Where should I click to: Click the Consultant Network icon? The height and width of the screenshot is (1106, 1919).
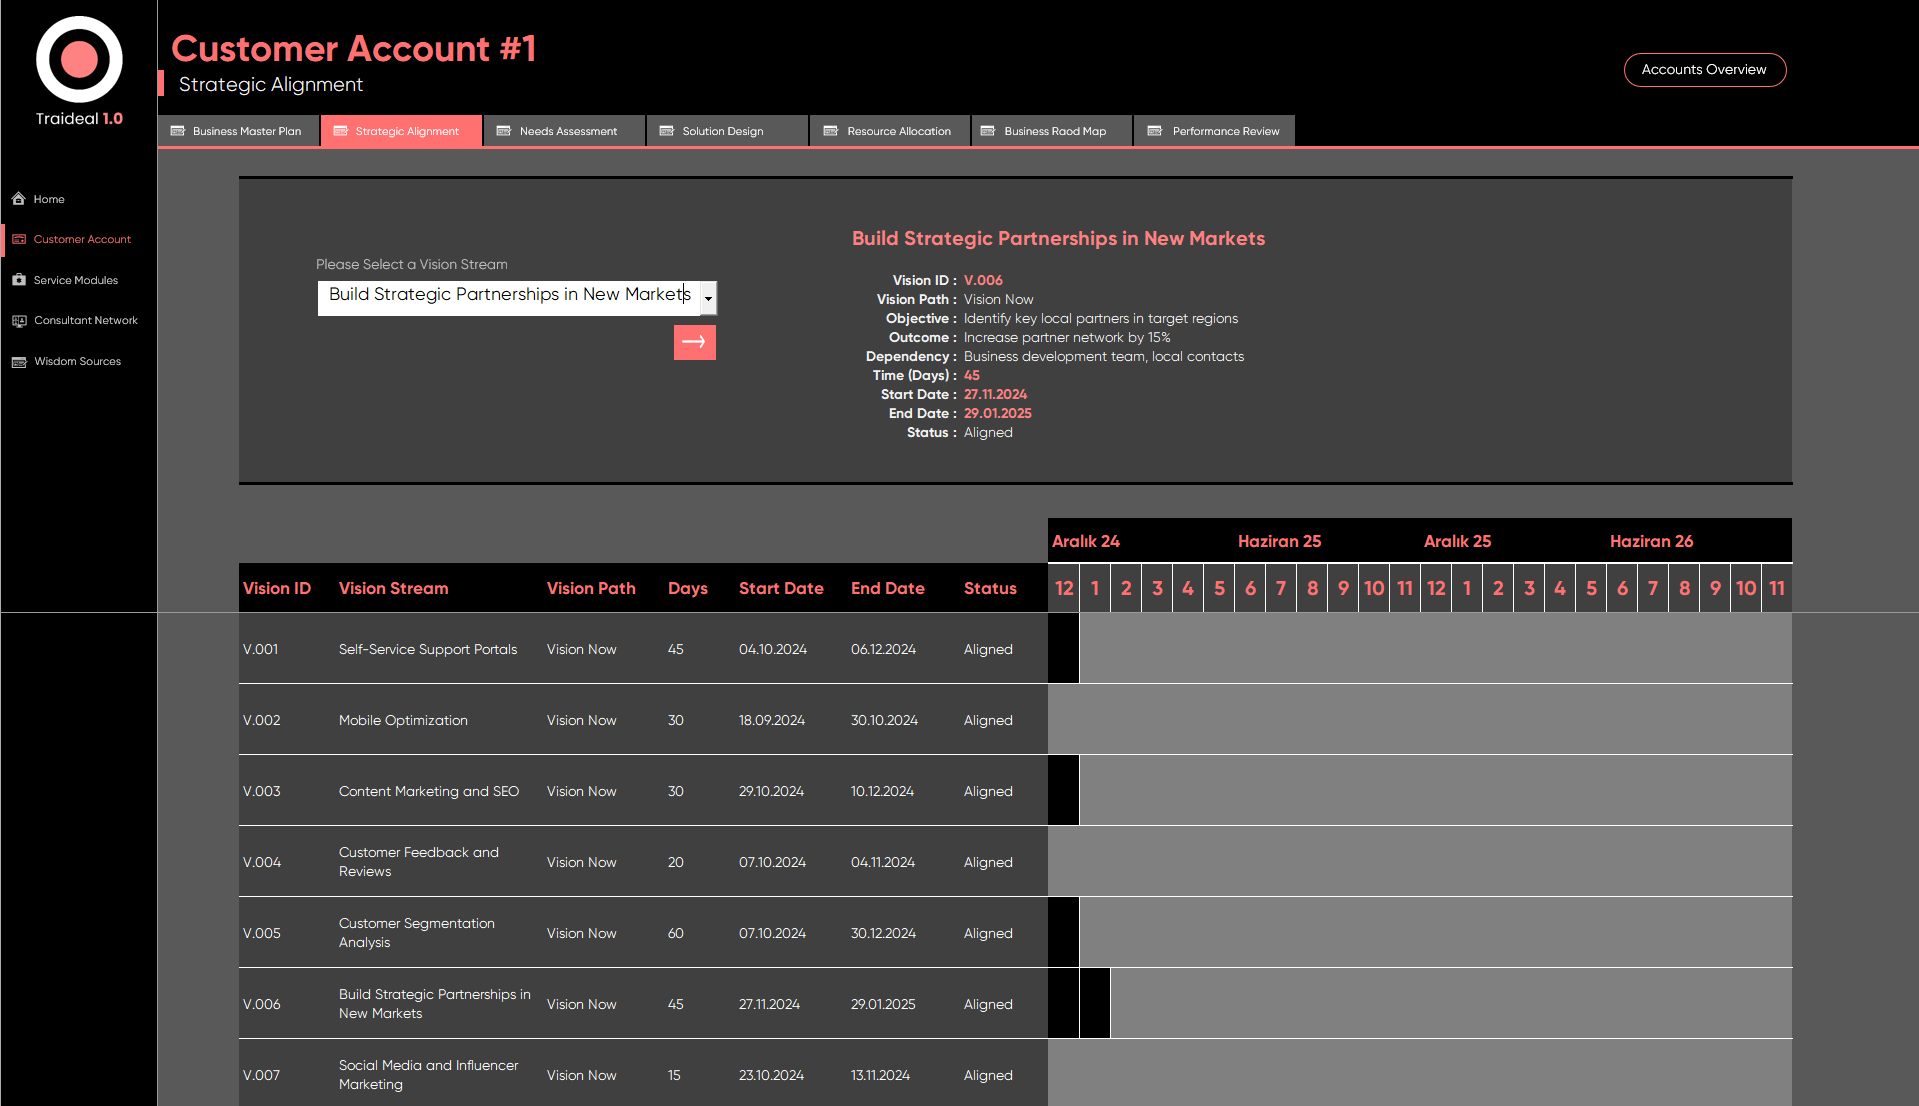click(19, 321)
